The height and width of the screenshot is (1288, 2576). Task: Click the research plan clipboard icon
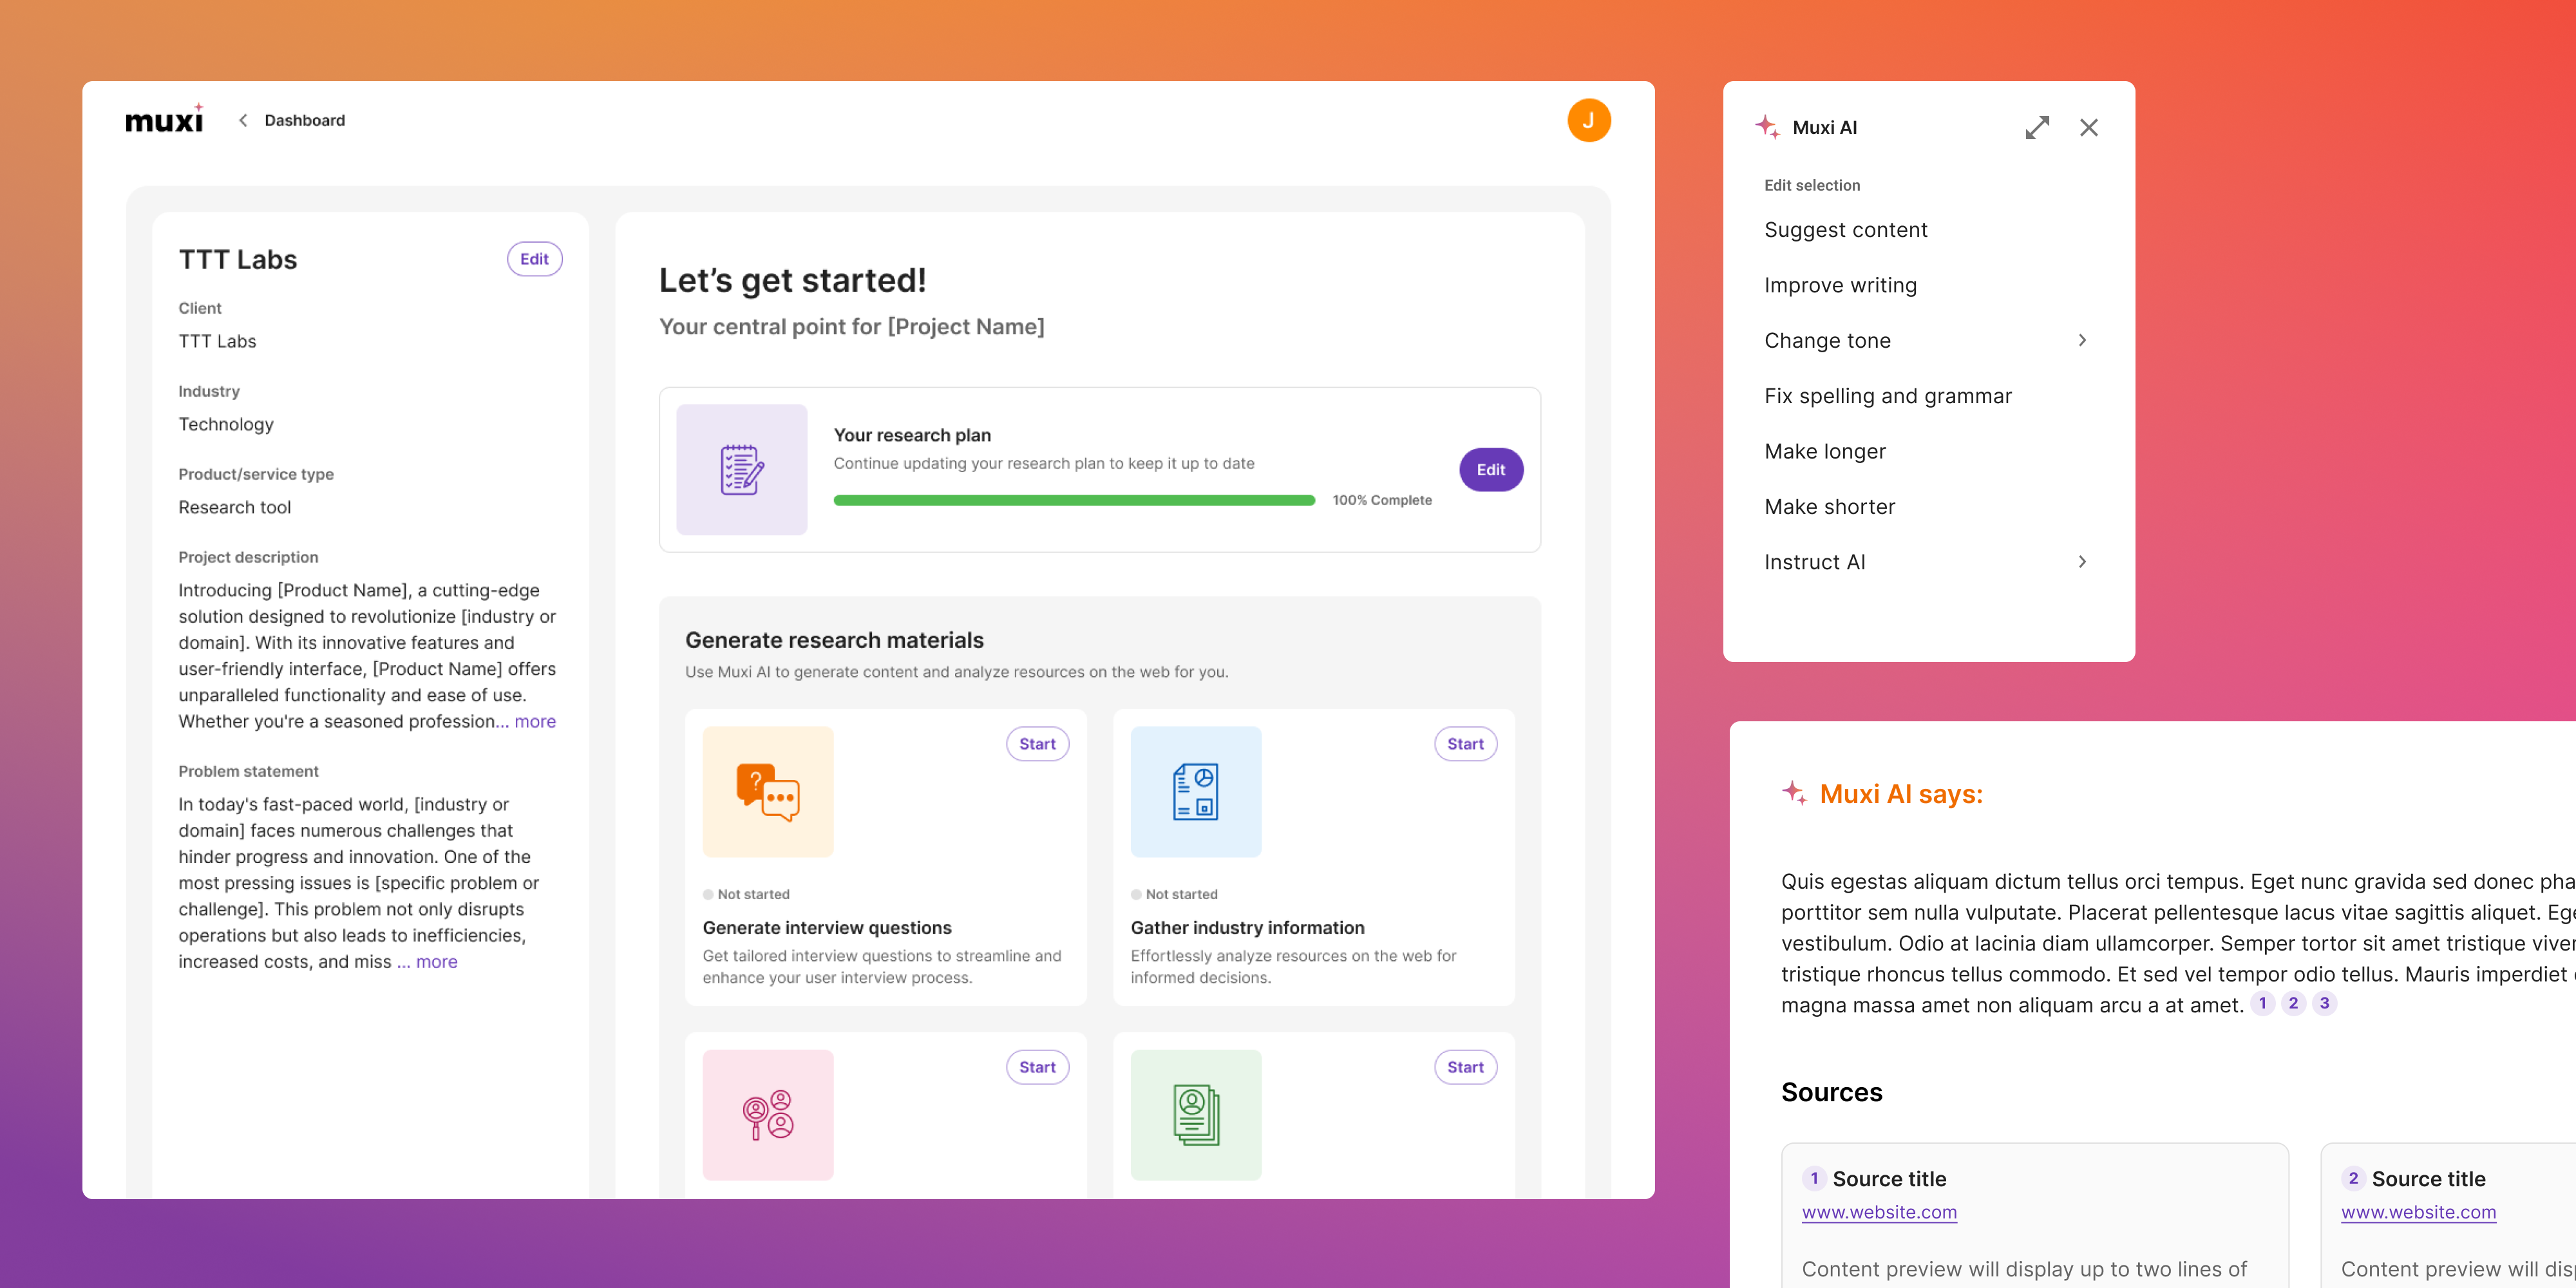pos(741,469)
